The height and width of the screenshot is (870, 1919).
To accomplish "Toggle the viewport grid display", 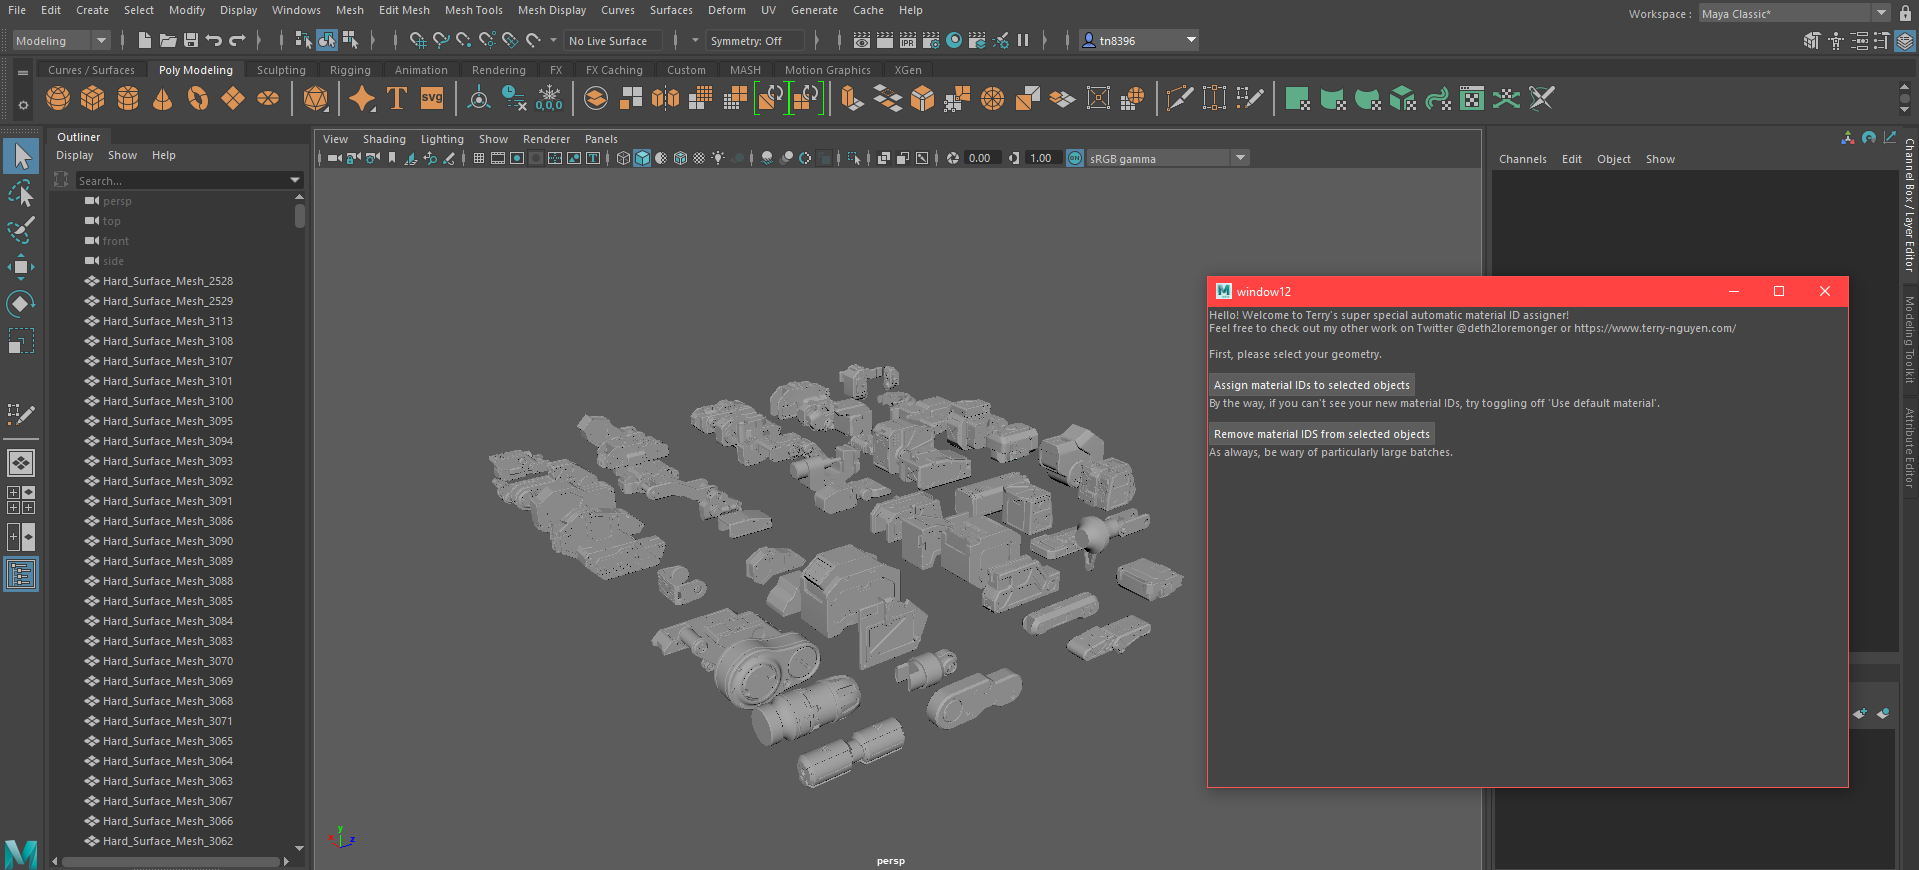I will pos(479,158).
